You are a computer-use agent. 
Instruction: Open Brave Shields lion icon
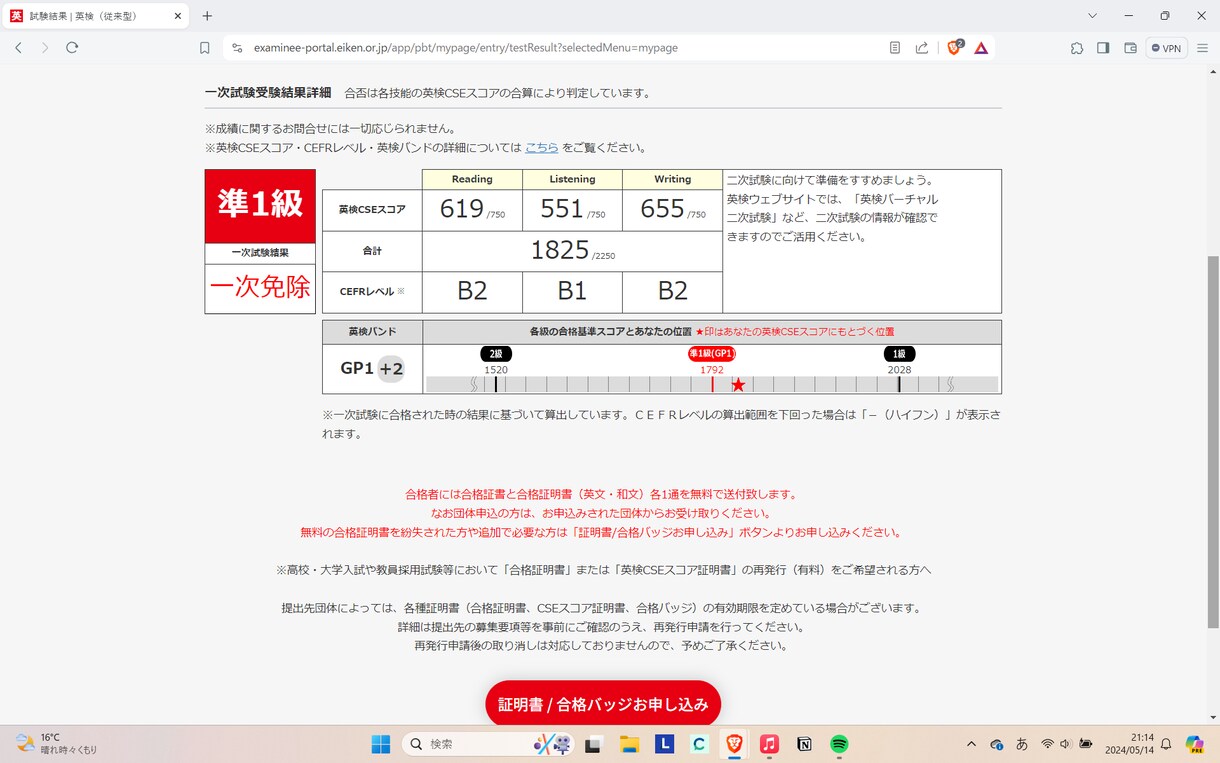(x=954, y=47)
